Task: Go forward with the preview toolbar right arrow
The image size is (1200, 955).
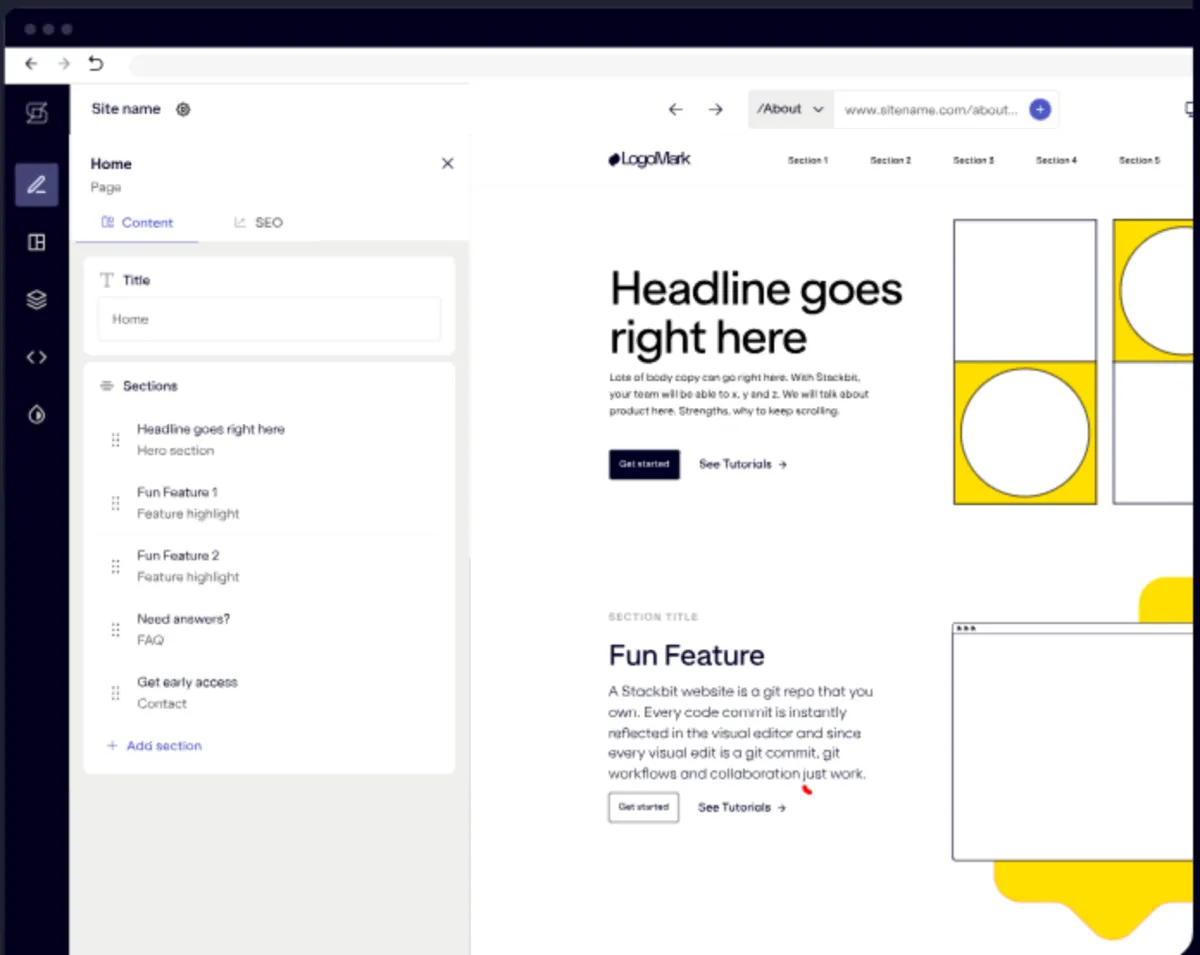Action: [716, 109]
